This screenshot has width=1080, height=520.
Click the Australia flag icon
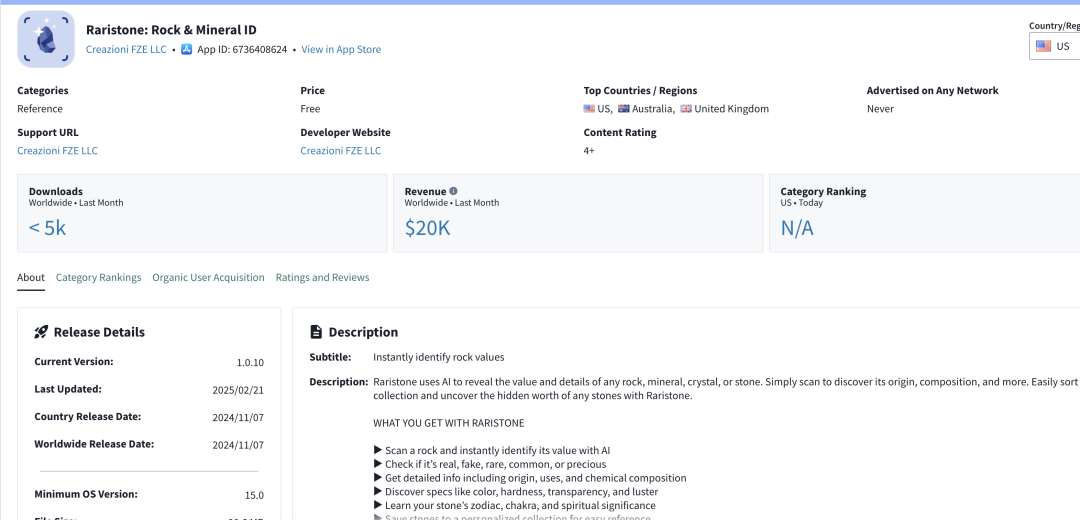pos(624,109)
